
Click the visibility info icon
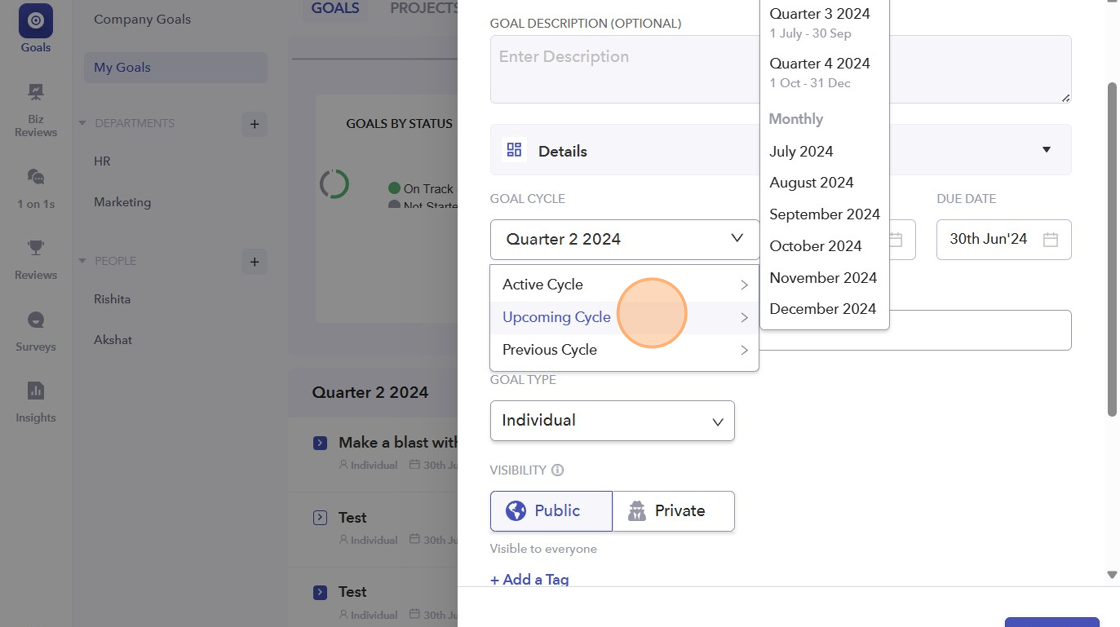(558, 470)
